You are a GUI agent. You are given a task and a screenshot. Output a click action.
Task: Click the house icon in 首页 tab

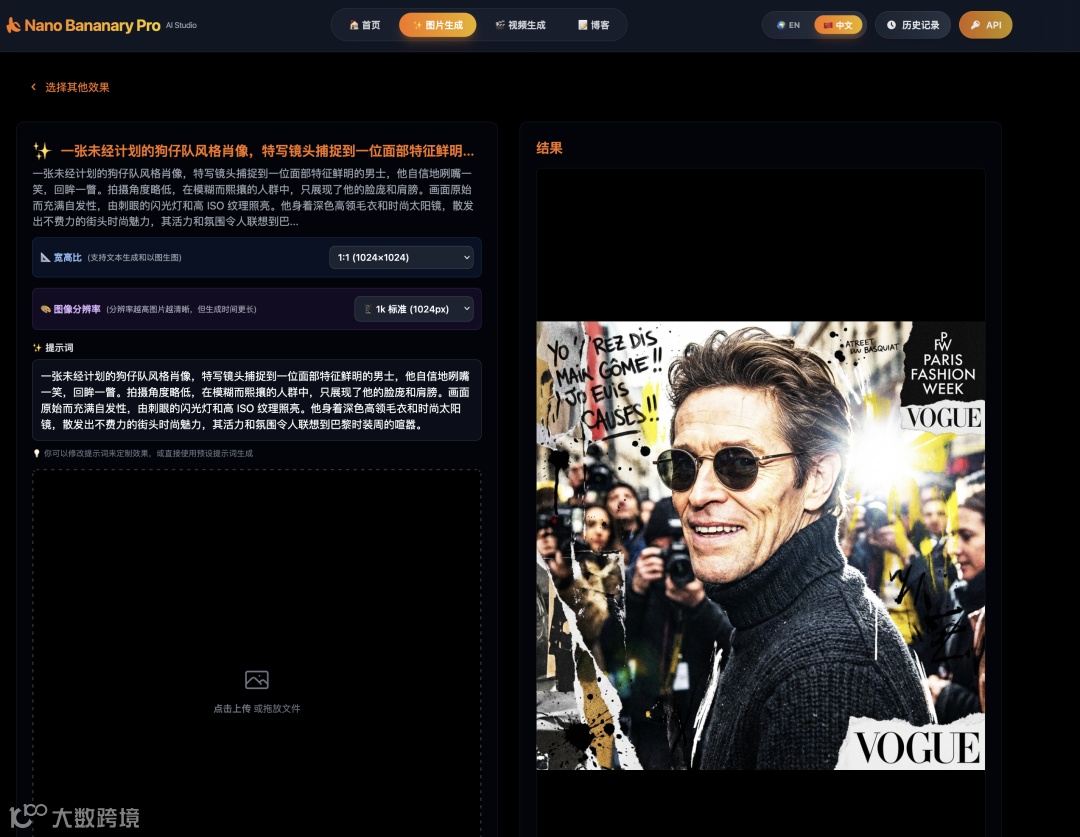354,25
